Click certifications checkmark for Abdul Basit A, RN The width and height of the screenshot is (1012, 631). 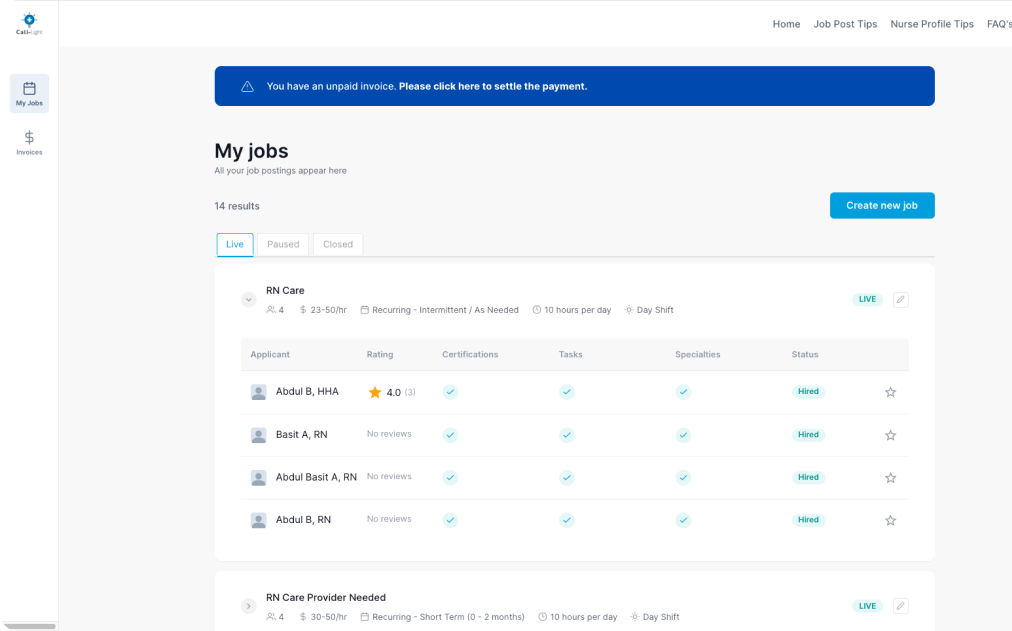tap(450, 477)
